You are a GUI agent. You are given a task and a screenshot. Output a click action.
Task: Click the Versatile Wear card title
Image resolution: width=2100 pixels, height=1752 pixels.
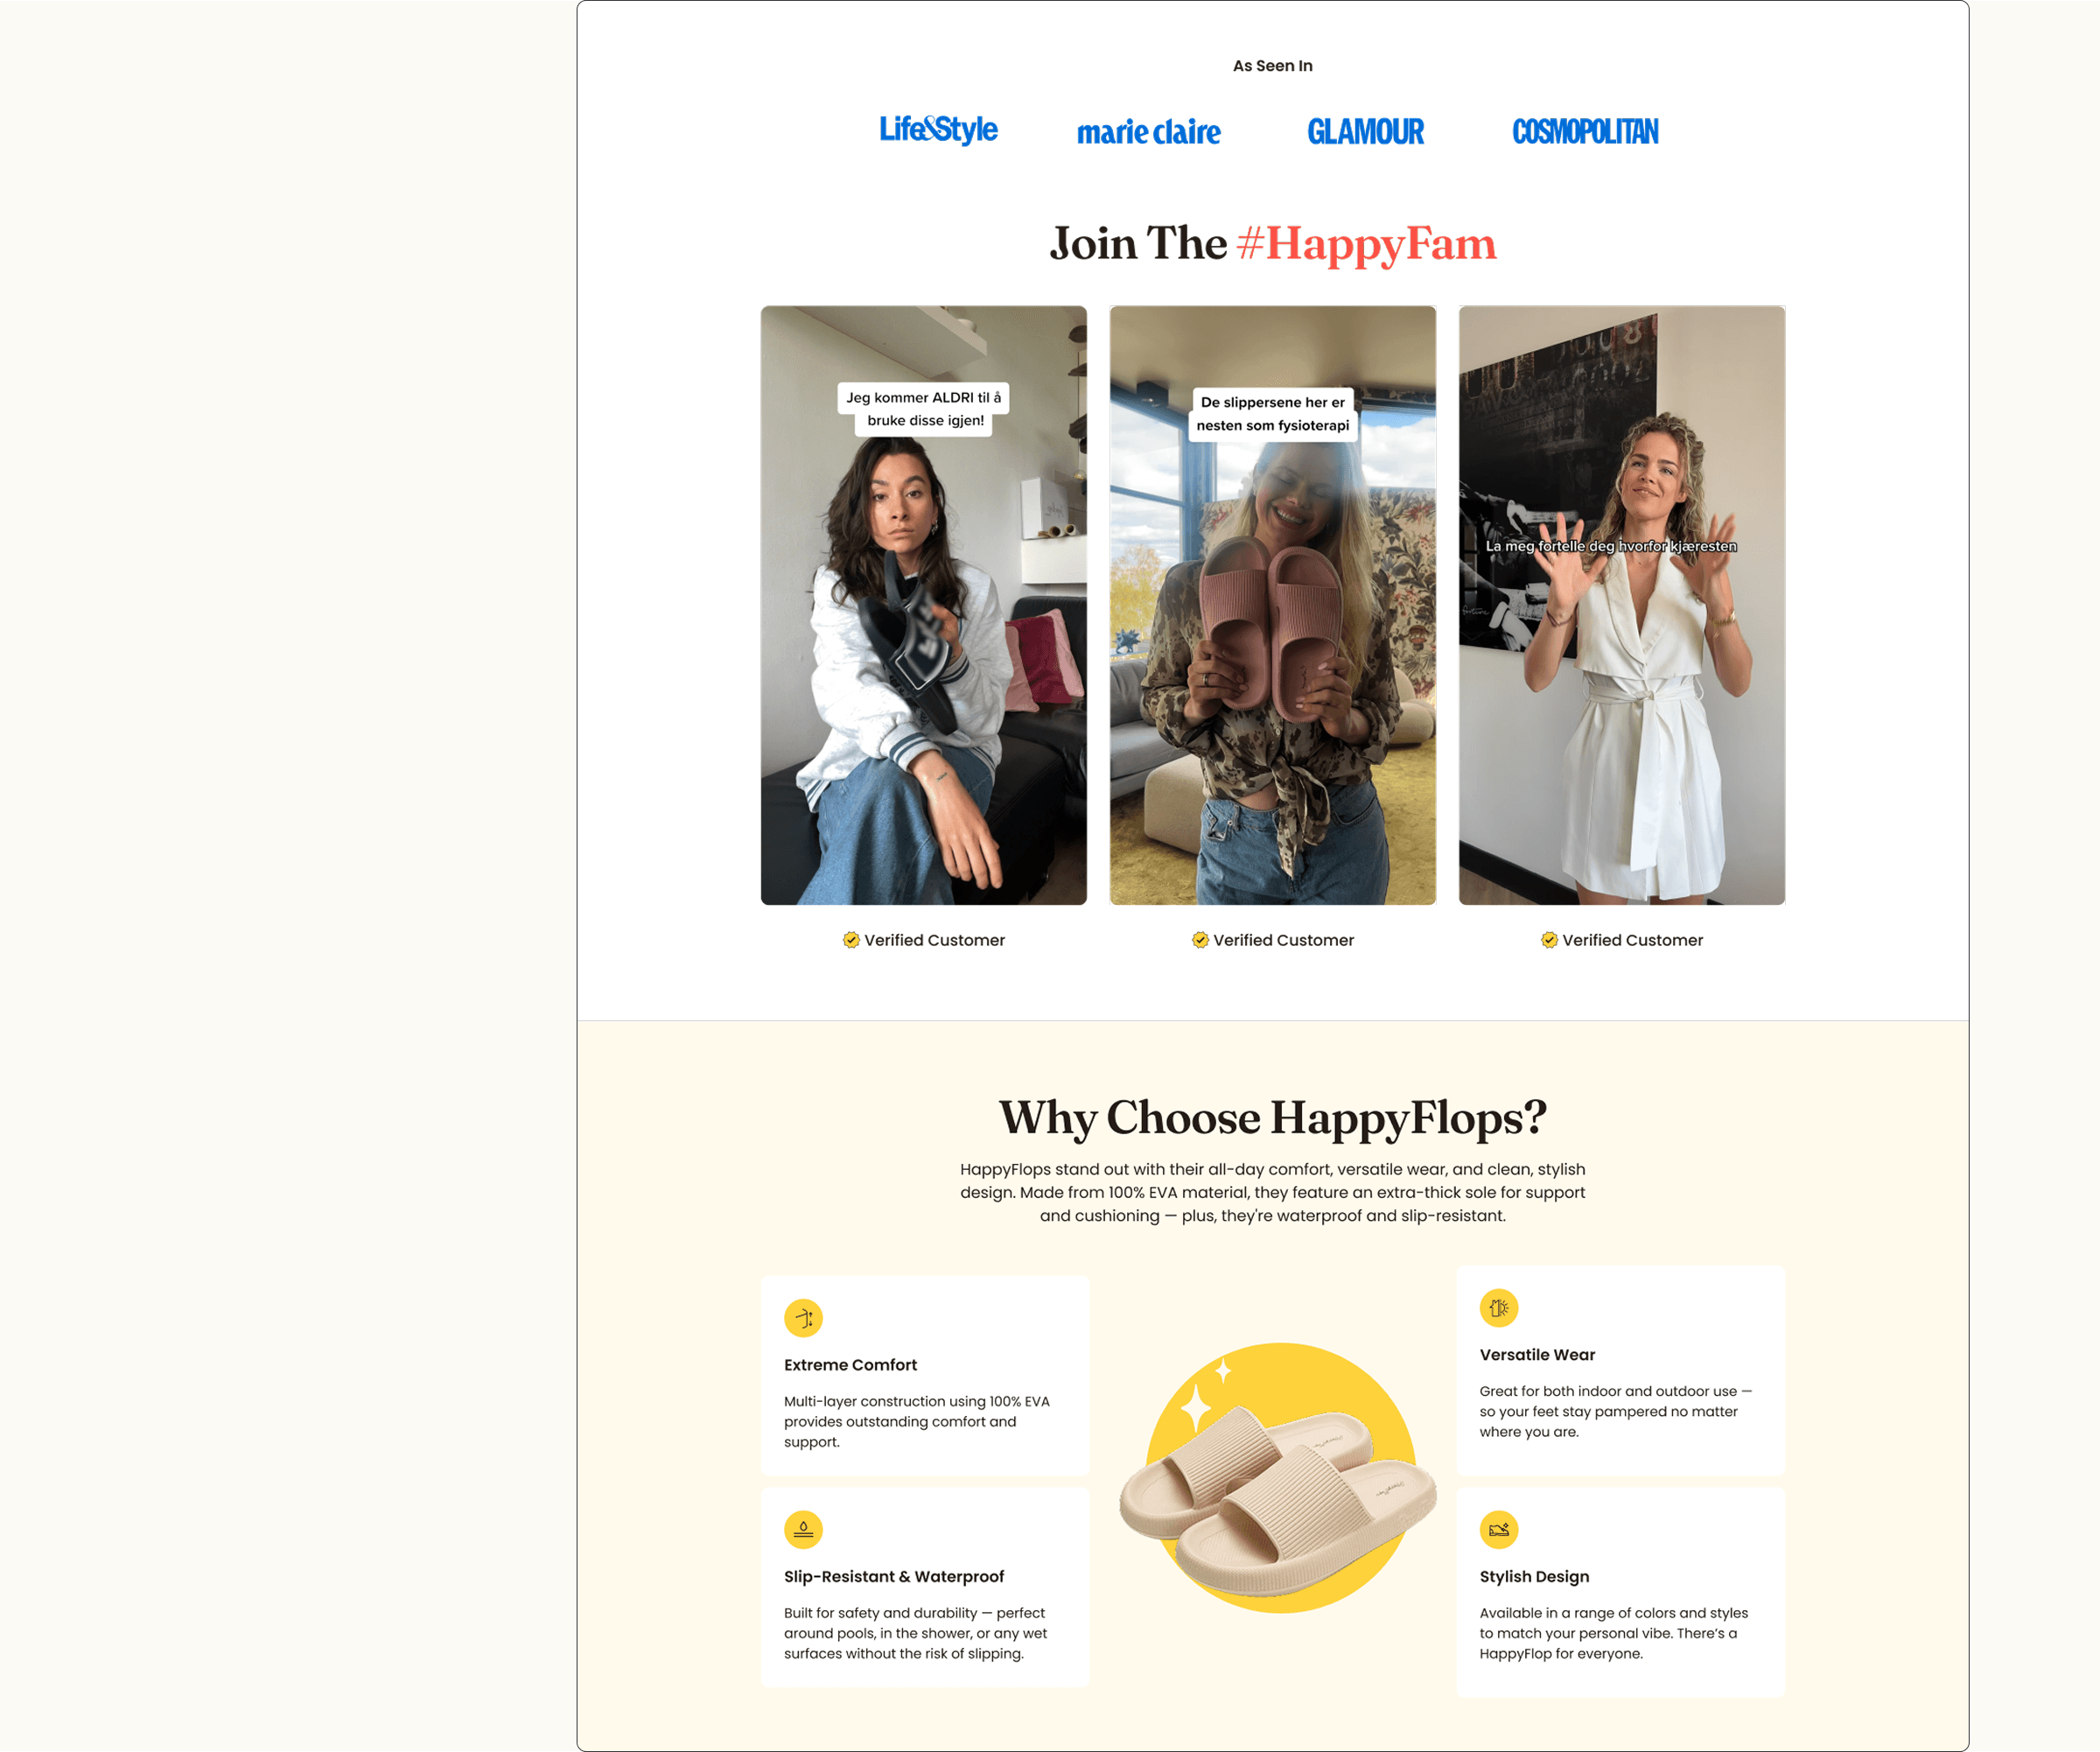coord(1537,1355)
